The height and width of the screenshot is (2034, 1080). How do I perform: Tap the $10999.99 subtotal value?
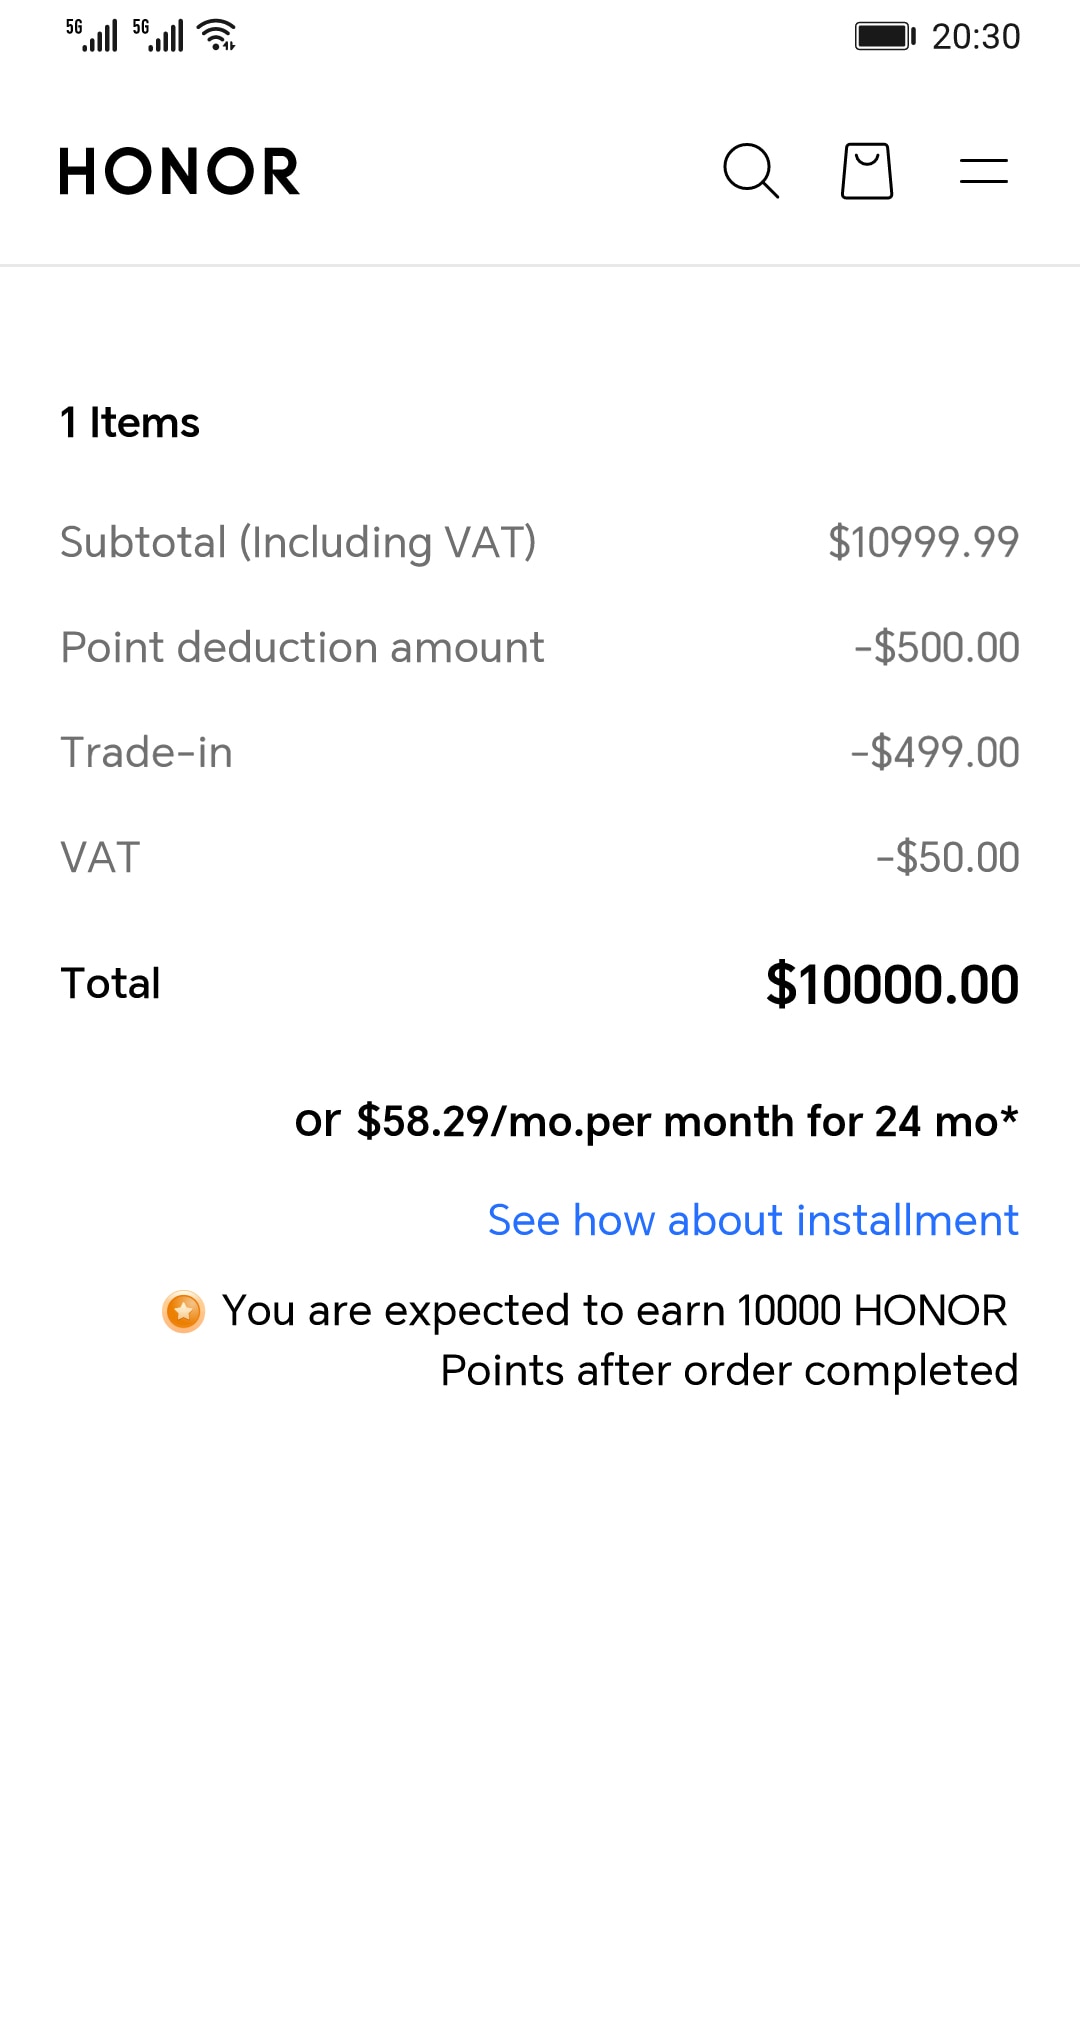point(923,542)
